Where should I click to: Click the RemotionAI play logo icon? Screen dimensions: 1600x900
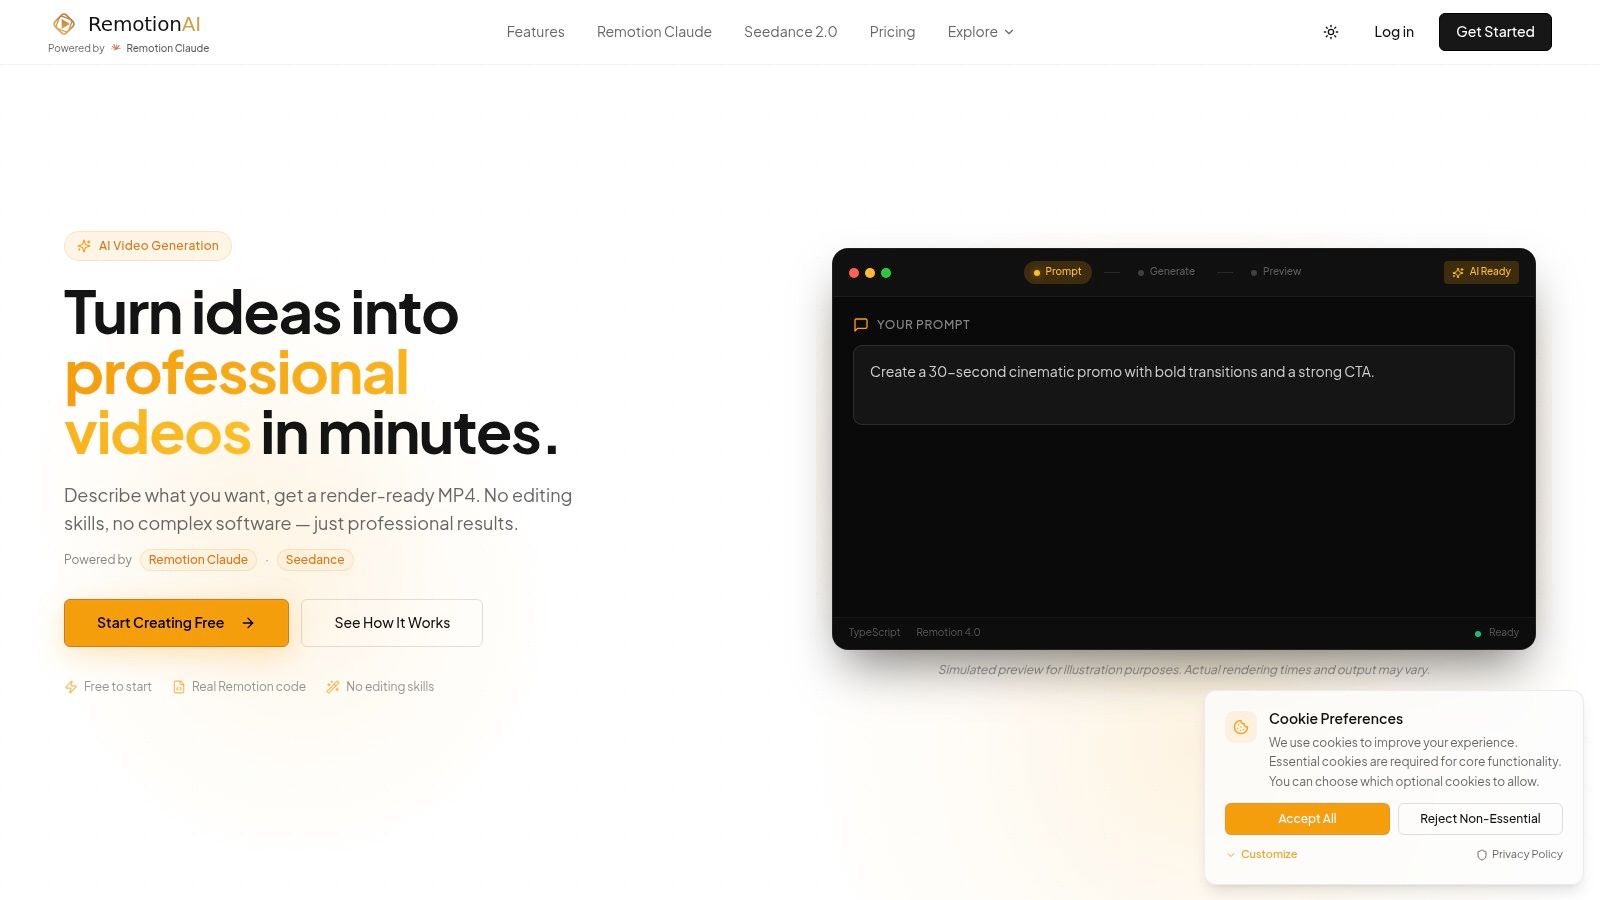pos(64,24)
